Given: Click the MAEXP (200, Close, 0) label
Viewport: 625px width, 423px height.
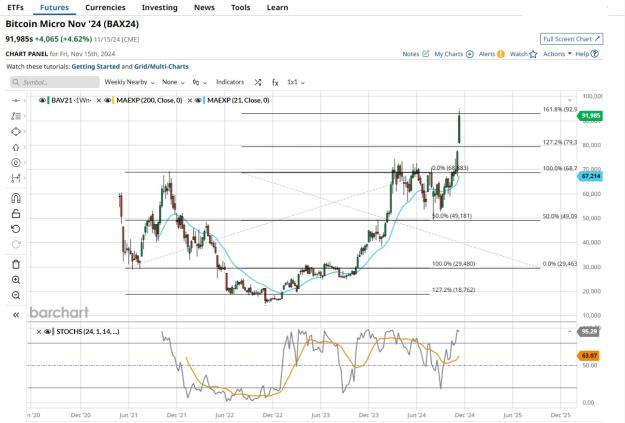Looking at the screenshot, I should pyautogui.click(x=149, y=100).
